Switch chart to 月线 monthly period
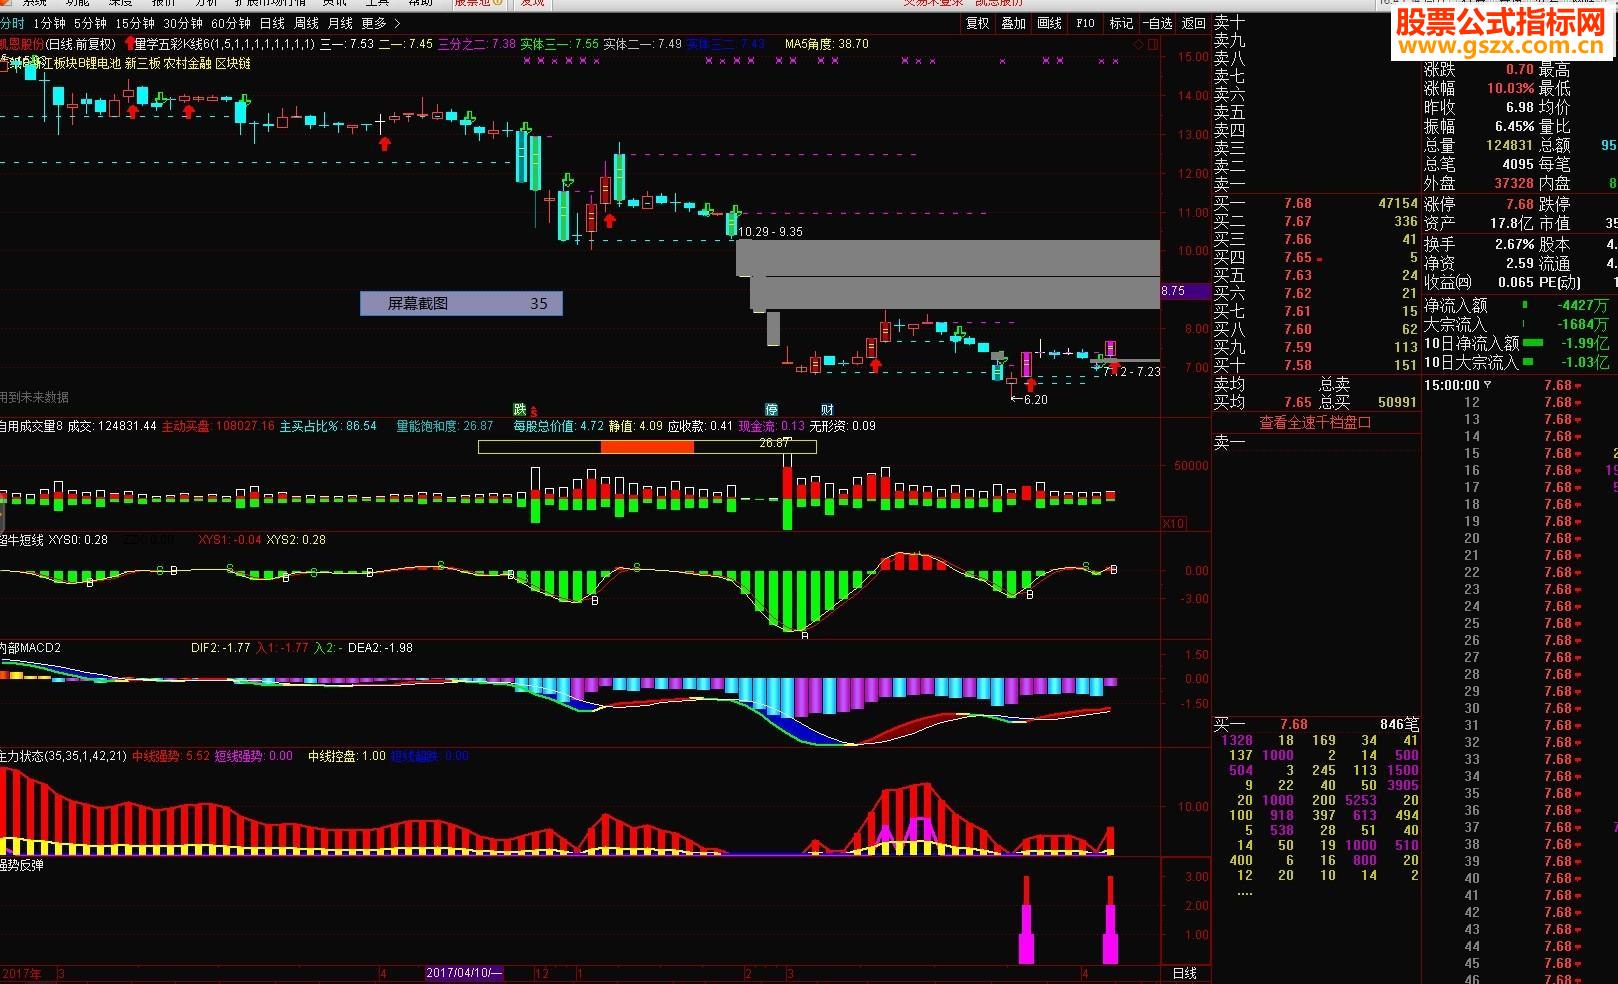1618x984 pixels. (x=340, y=23)
